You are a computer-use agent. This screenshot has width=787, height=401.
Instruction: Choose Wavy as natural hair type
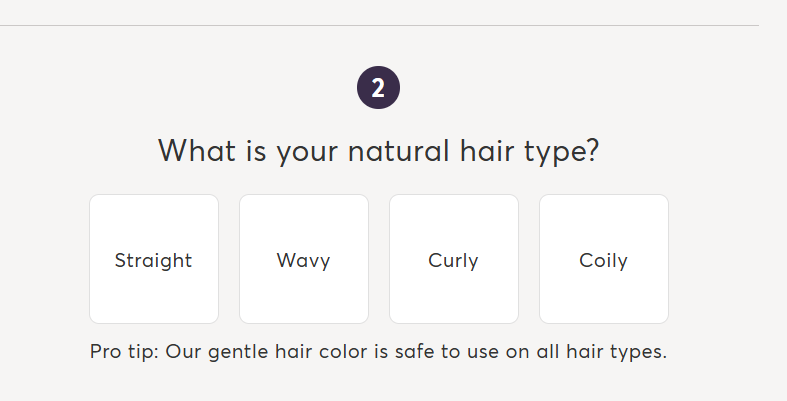[x=303, y=259]
